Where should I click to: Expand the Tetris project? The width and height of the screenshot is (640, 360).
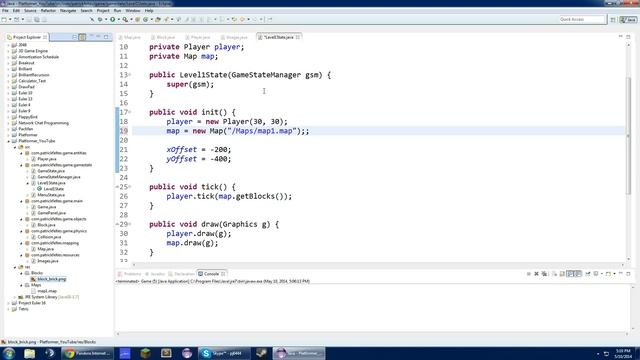tap(9, 309)
